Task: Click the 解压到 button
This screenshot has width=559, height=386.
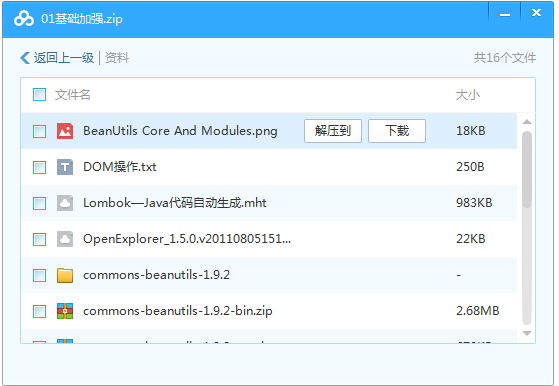Action: click(333, 131)
